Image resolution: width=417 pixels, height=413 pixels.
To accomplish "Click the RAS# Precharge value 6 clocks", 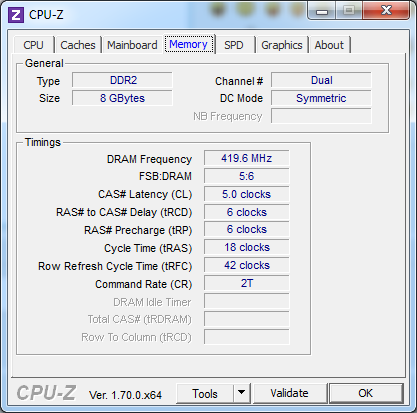I will [247, 230].
